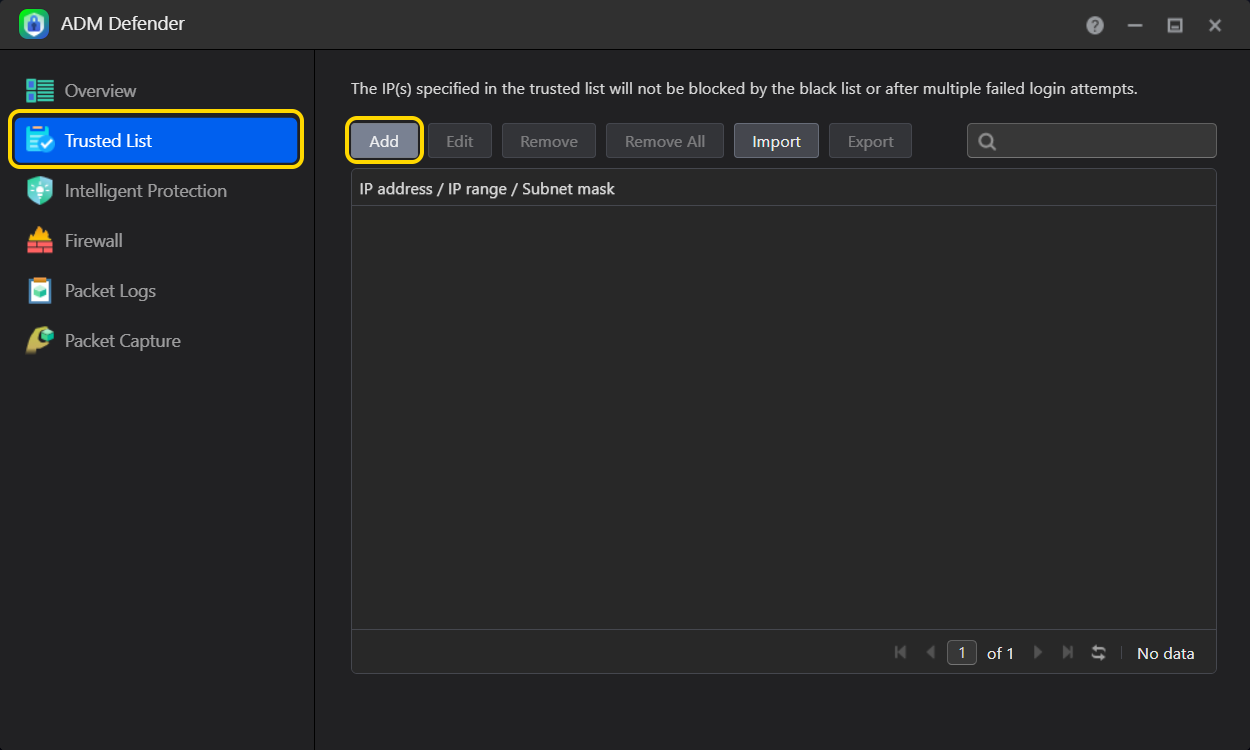The width and height of the screenshot is (1250, 750).
Task: Open help via question mark icon
Action: pos(1095,25)
